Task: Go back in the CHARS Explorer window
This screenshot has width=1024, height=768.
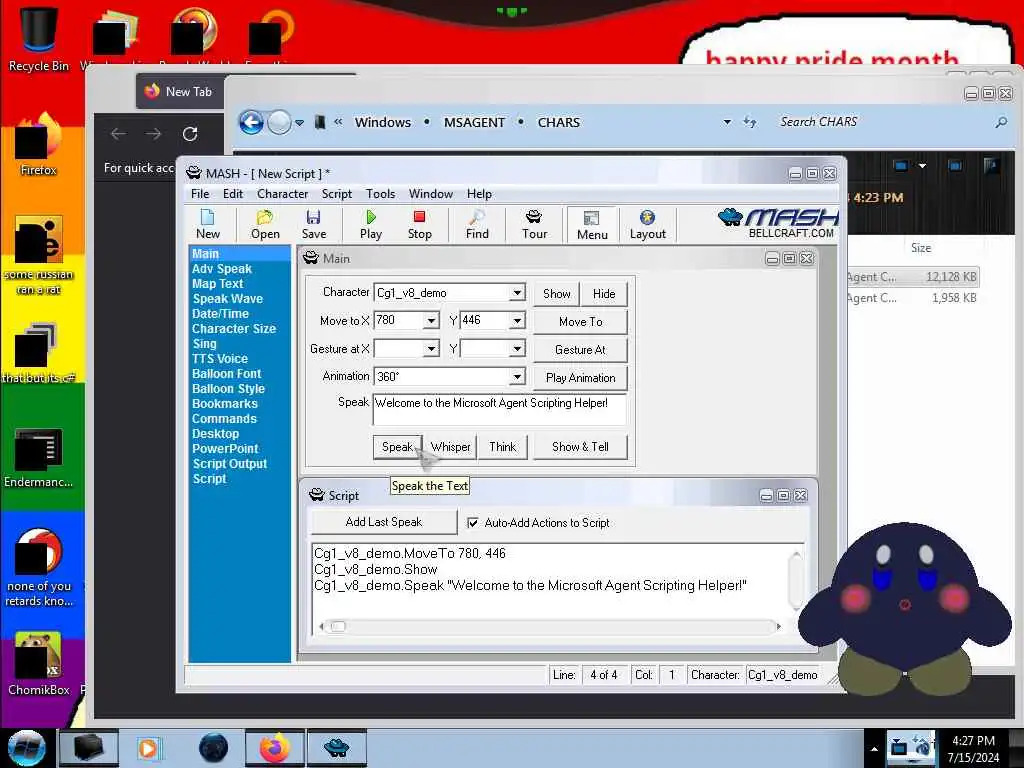Action: (251, 122)
